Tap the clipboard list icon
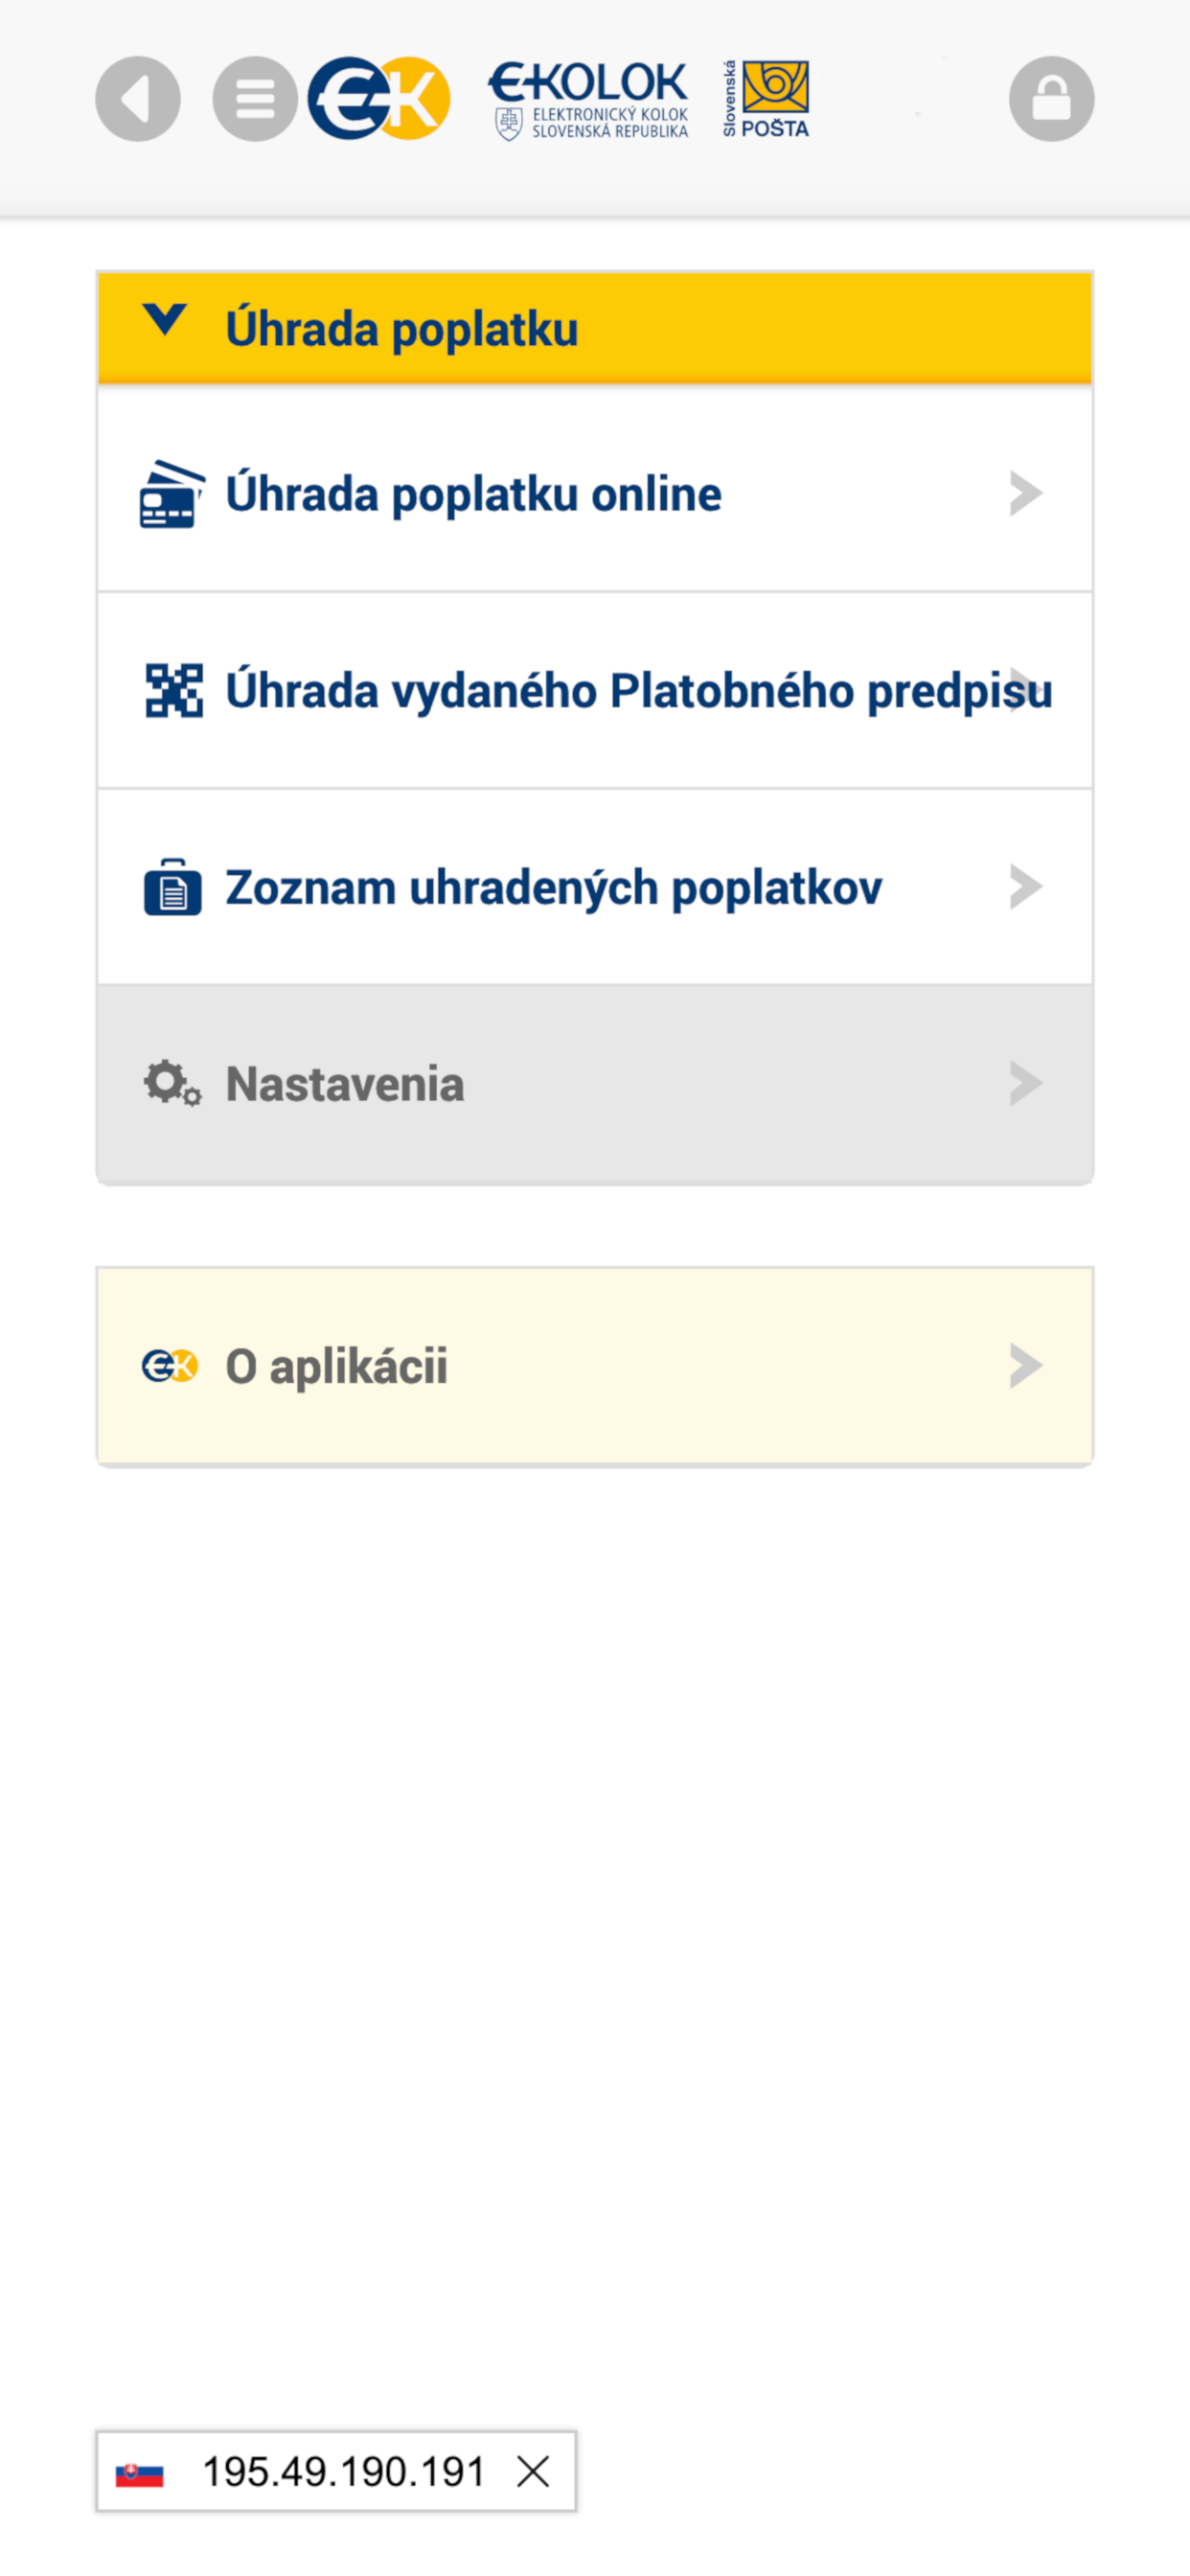The width and height of the screenshot is (1190, 2576). click(x=172, y=887)
